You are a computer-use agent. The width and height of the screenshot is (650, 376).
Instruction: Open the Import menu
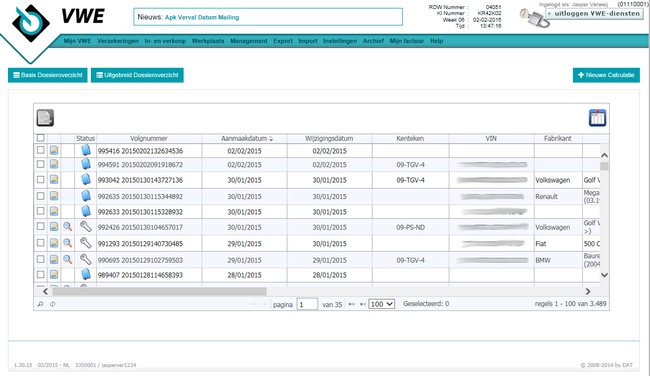tap(308, 41)
